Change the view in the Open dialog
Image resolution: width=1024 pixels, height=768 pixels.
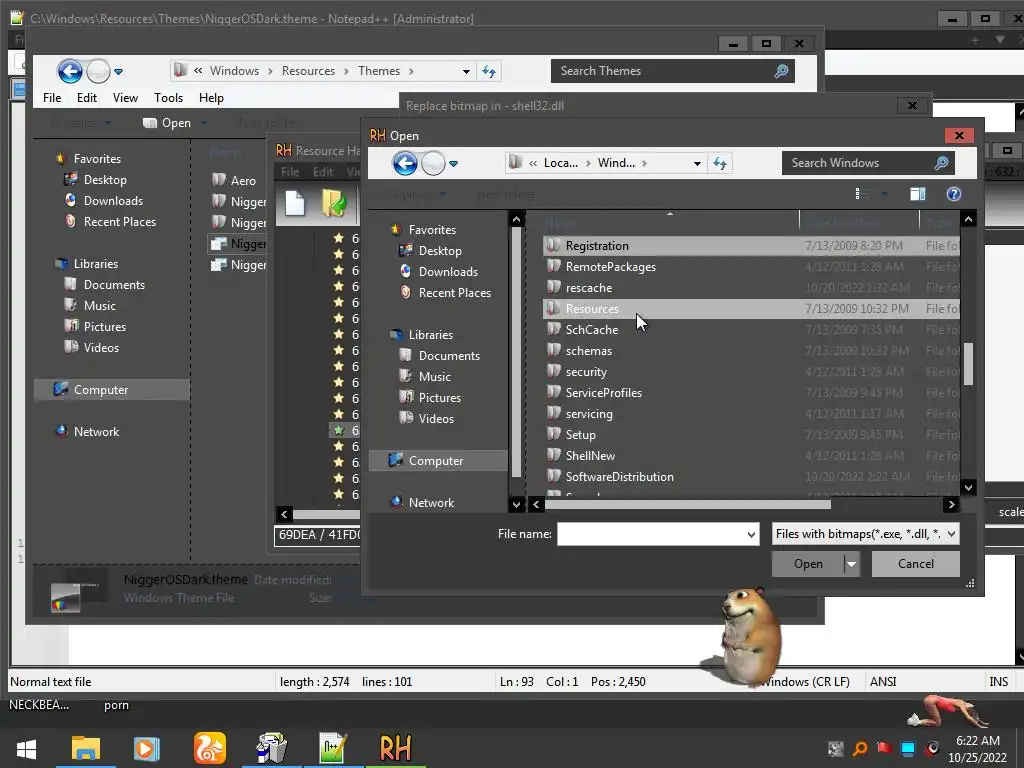click(x=863, y=194)
